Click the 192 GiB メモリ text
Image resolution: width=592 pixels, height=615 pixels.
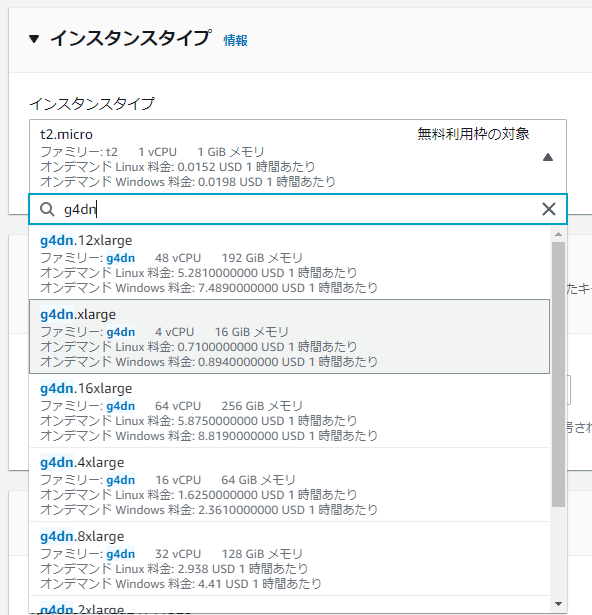click(x=262, y=258)
